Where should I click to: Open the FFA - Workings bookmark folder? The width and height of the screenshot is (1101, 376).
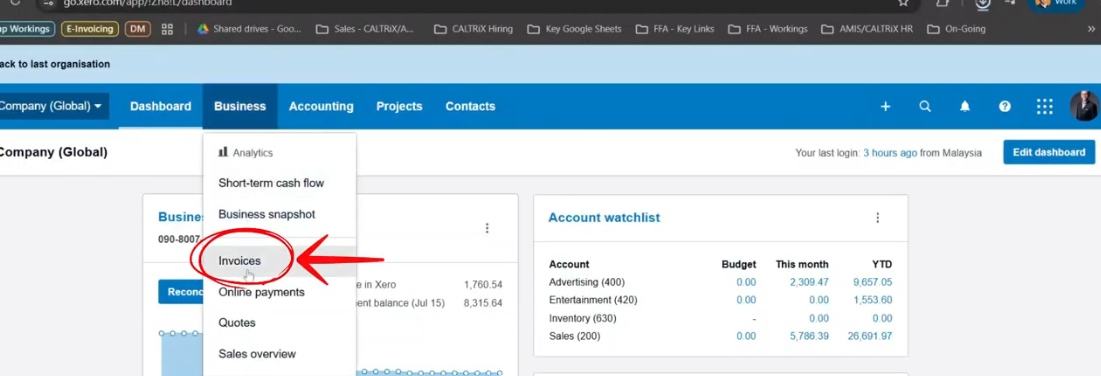click(x=768, y=29)
